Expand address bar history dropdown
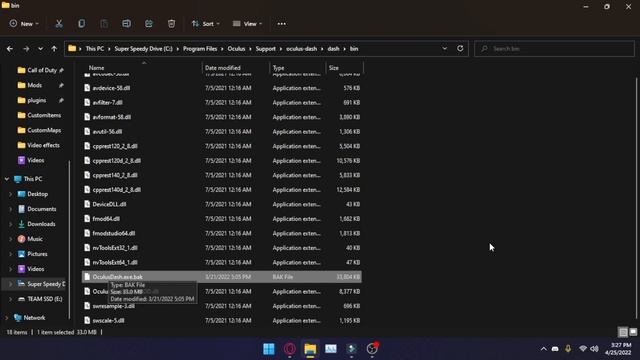Viewport: 640px width, 360px height. pyautogui.click(x=444, y=48)
